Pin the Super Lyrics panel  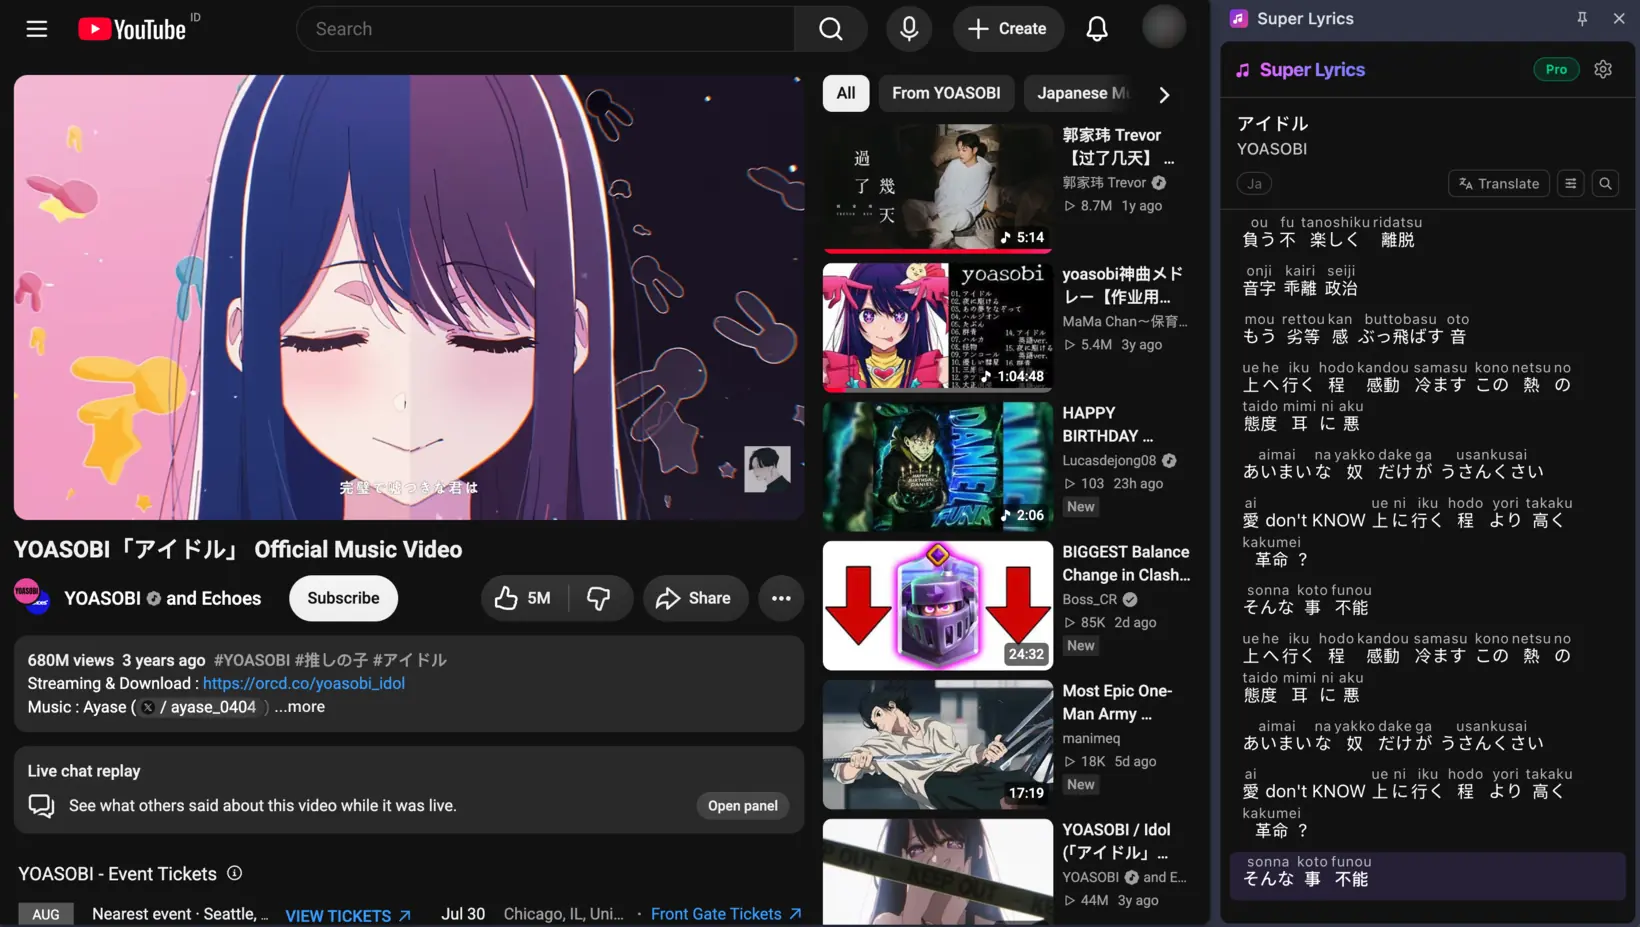pos(1582,18)
